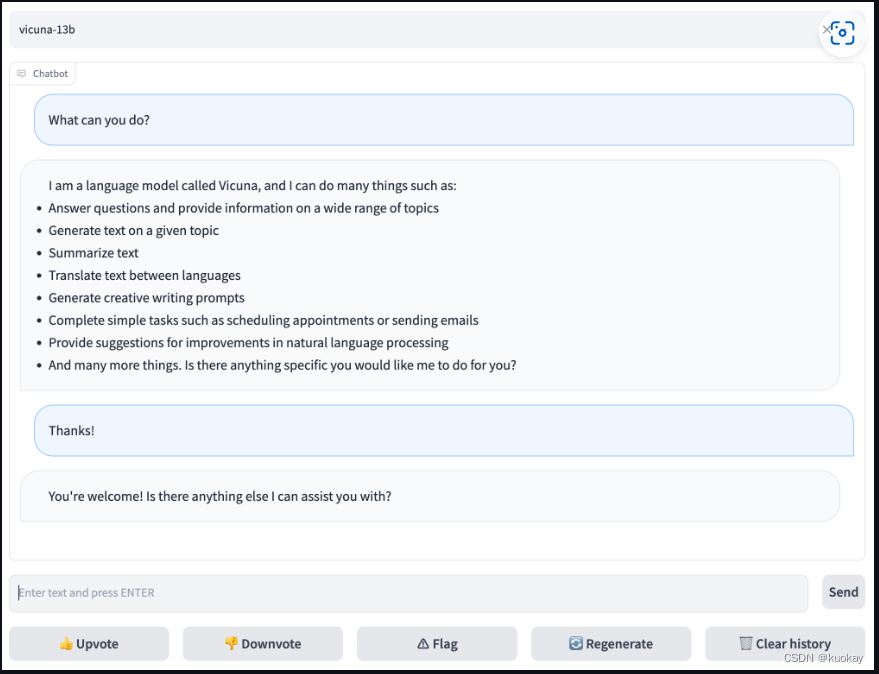Downvote the chatbot response
This screenshot has width=879, height=674.
(x=263, y=644)
